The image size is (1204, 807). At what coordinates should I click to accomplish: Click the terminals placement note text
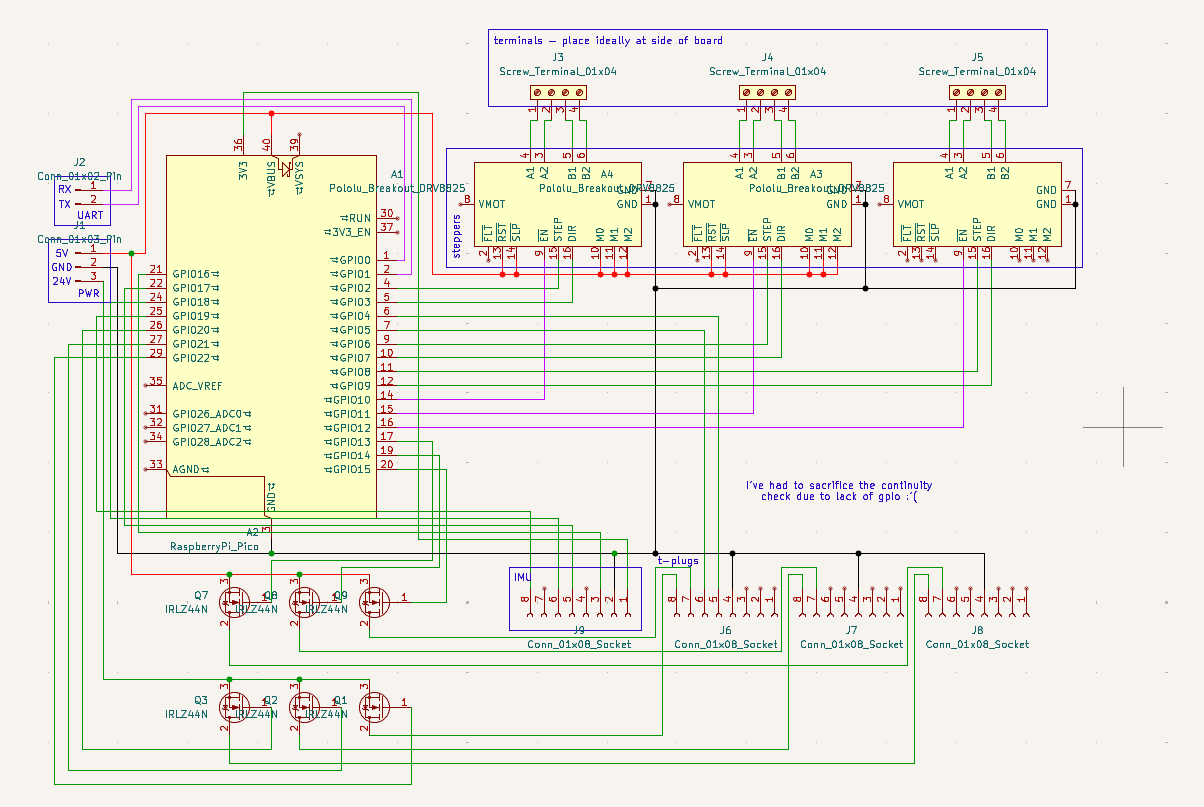[x=608, y=41]
